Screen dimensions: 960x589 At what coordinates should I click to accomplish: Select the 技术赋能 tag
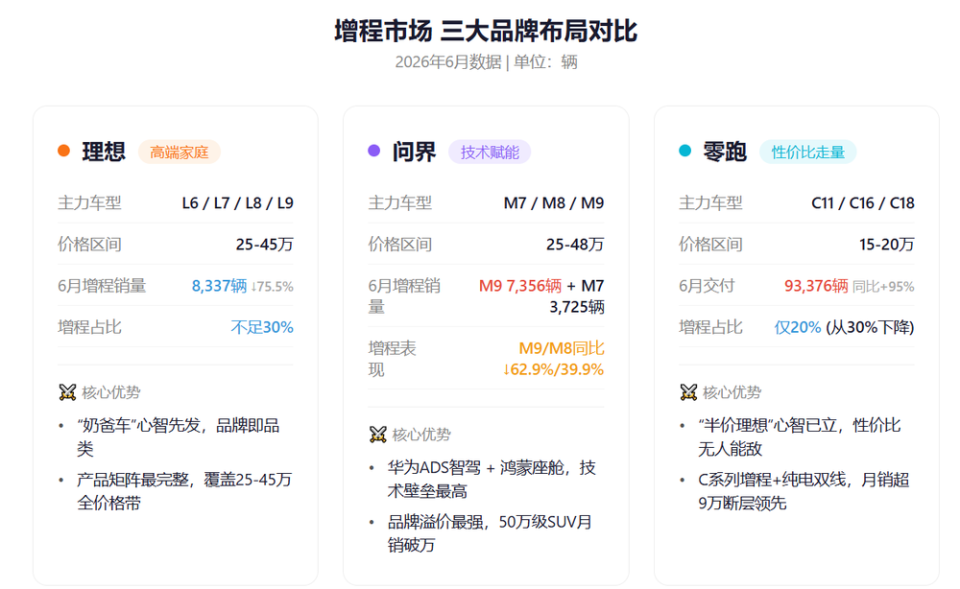[x=490, y=152]
